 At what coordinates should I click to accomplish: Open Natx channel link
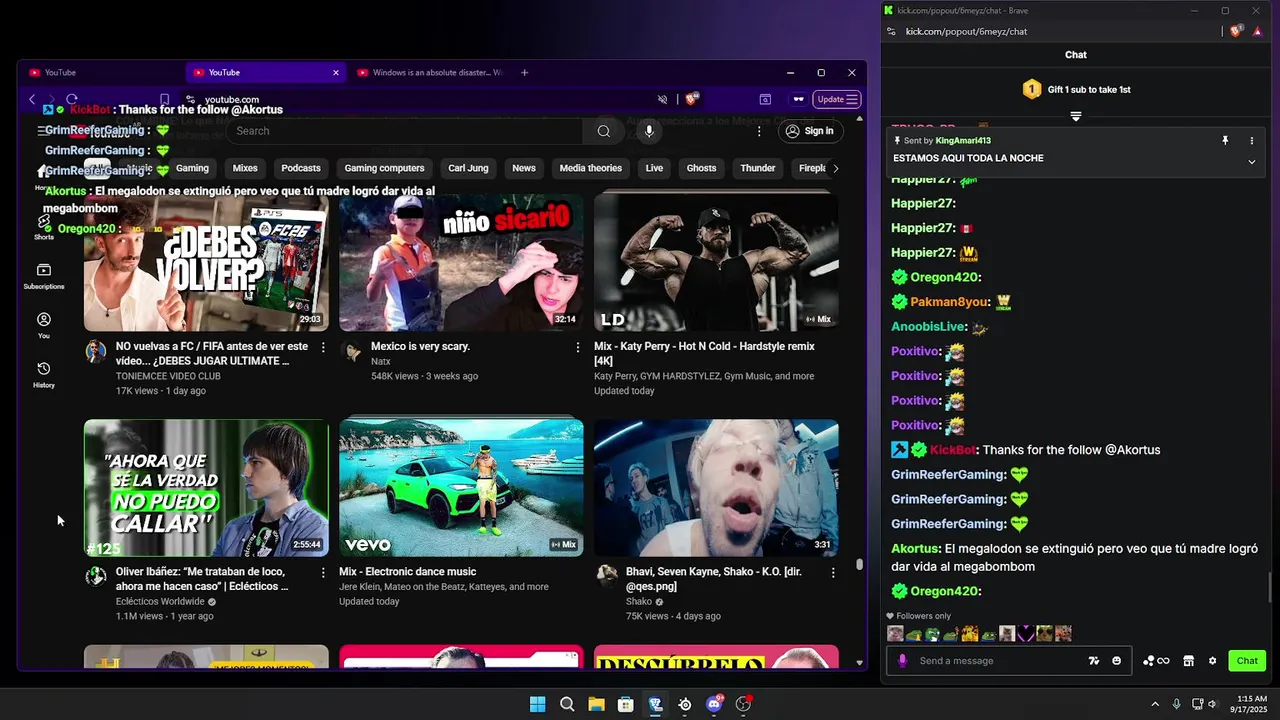click(380, 361)
